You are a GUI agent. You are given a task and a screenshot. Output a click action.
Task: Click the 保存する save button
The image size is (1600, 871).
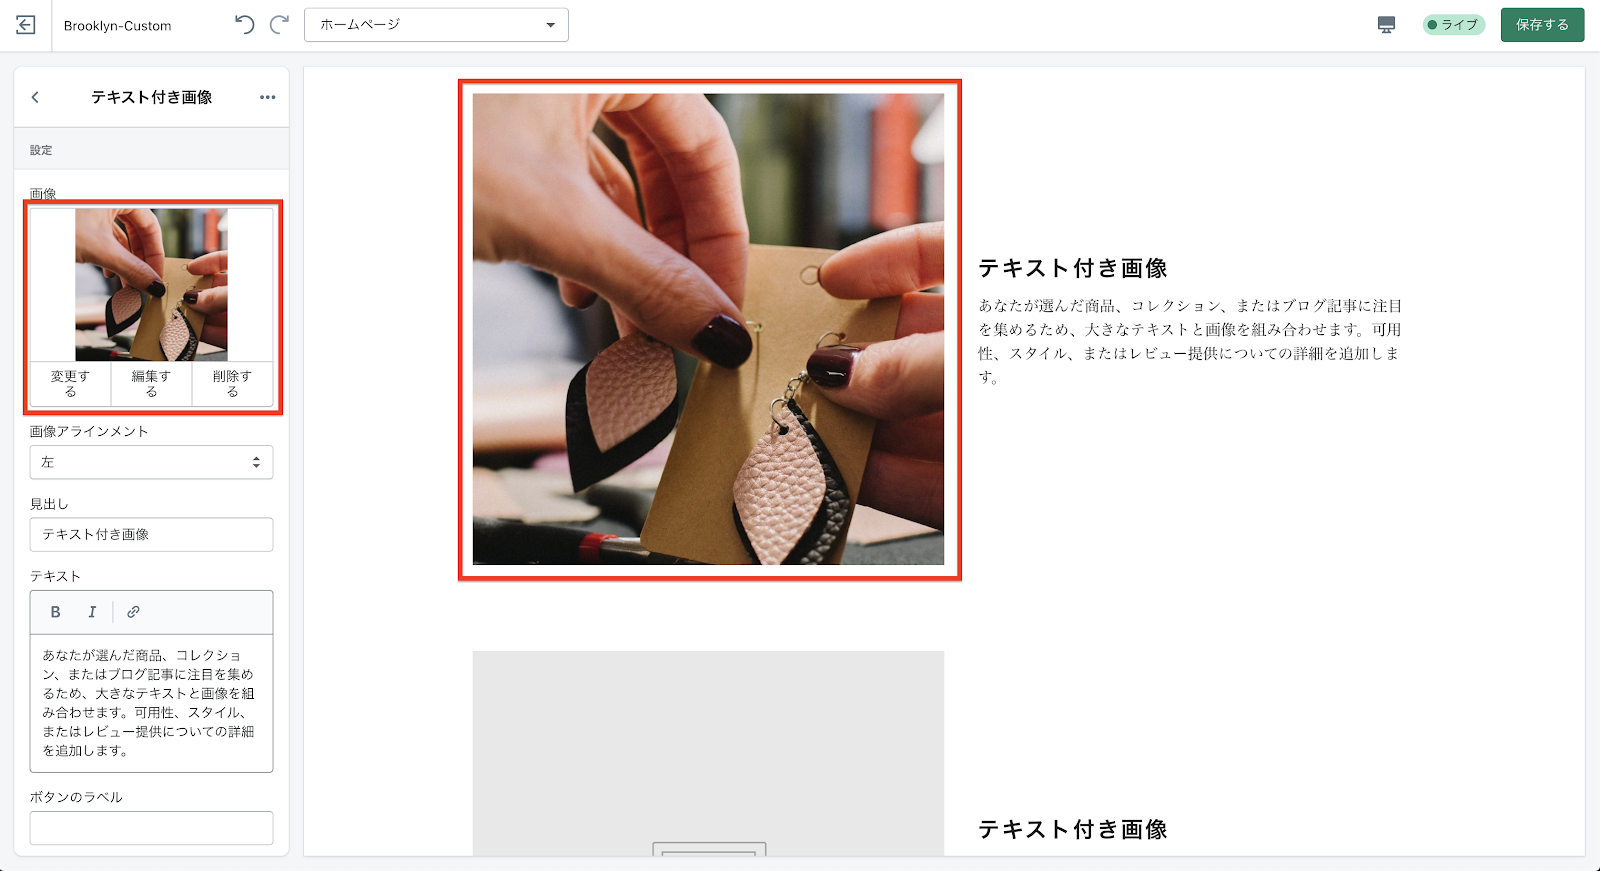(x=1542, y=25)
